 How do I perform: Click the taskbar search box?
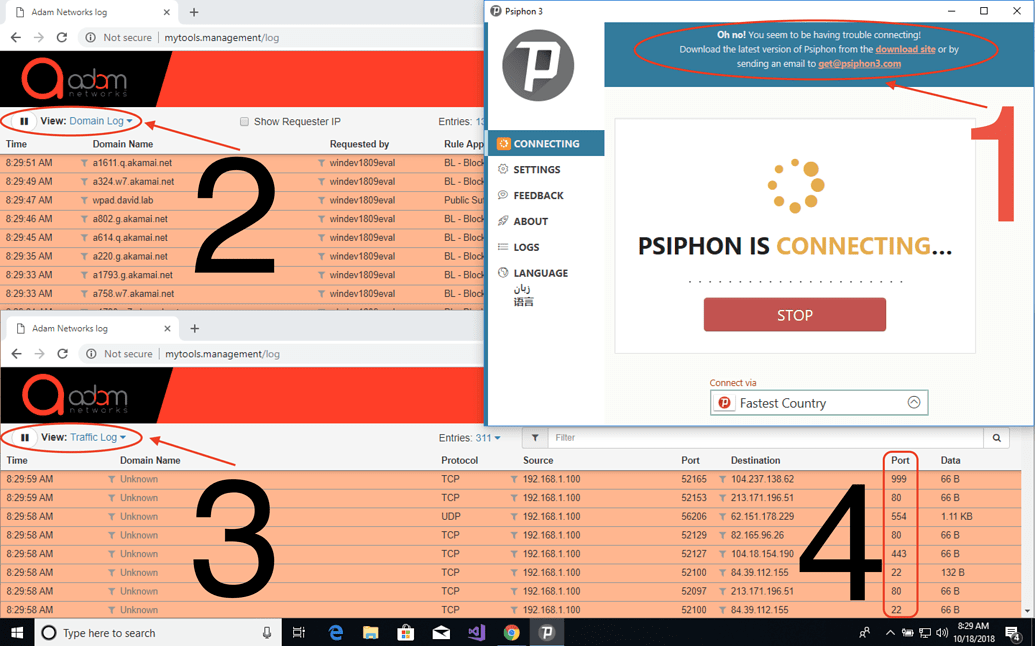158,633
